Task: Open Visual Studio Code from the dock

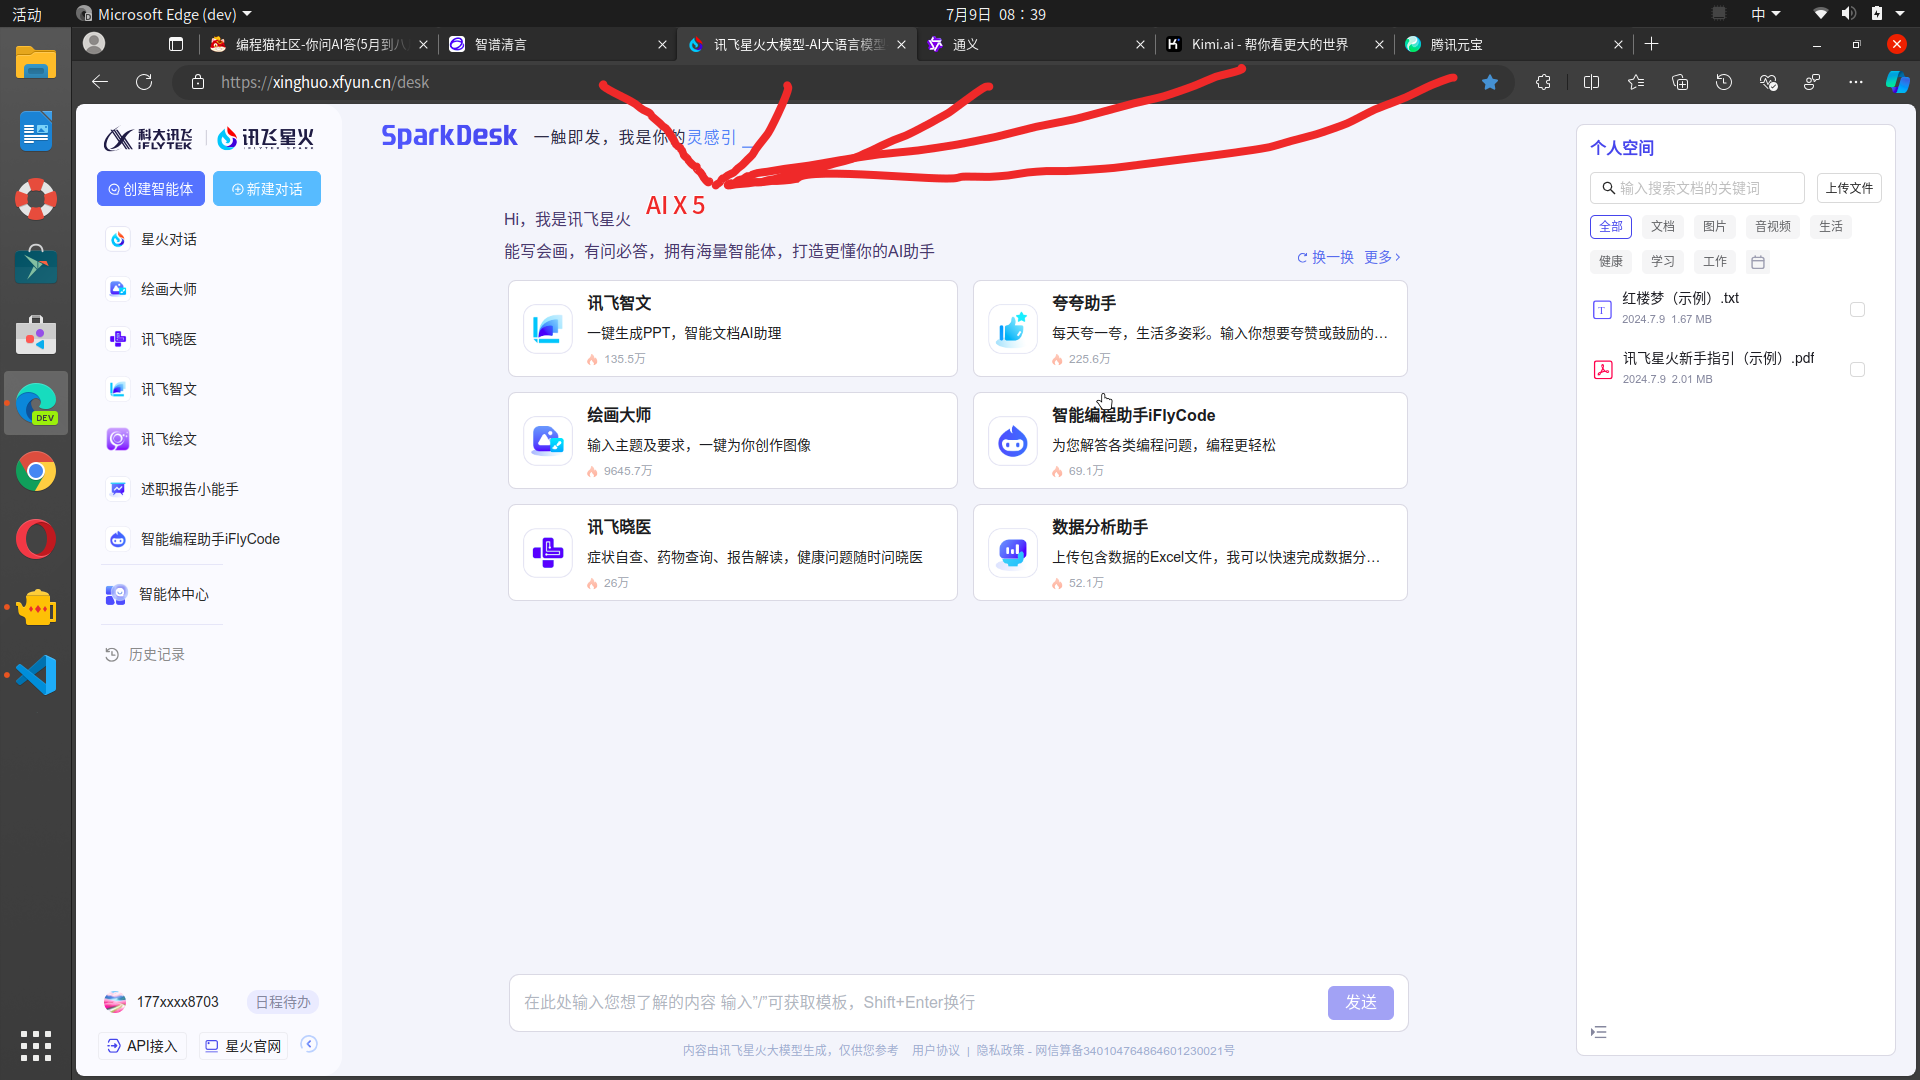Action: click(36, 675)
